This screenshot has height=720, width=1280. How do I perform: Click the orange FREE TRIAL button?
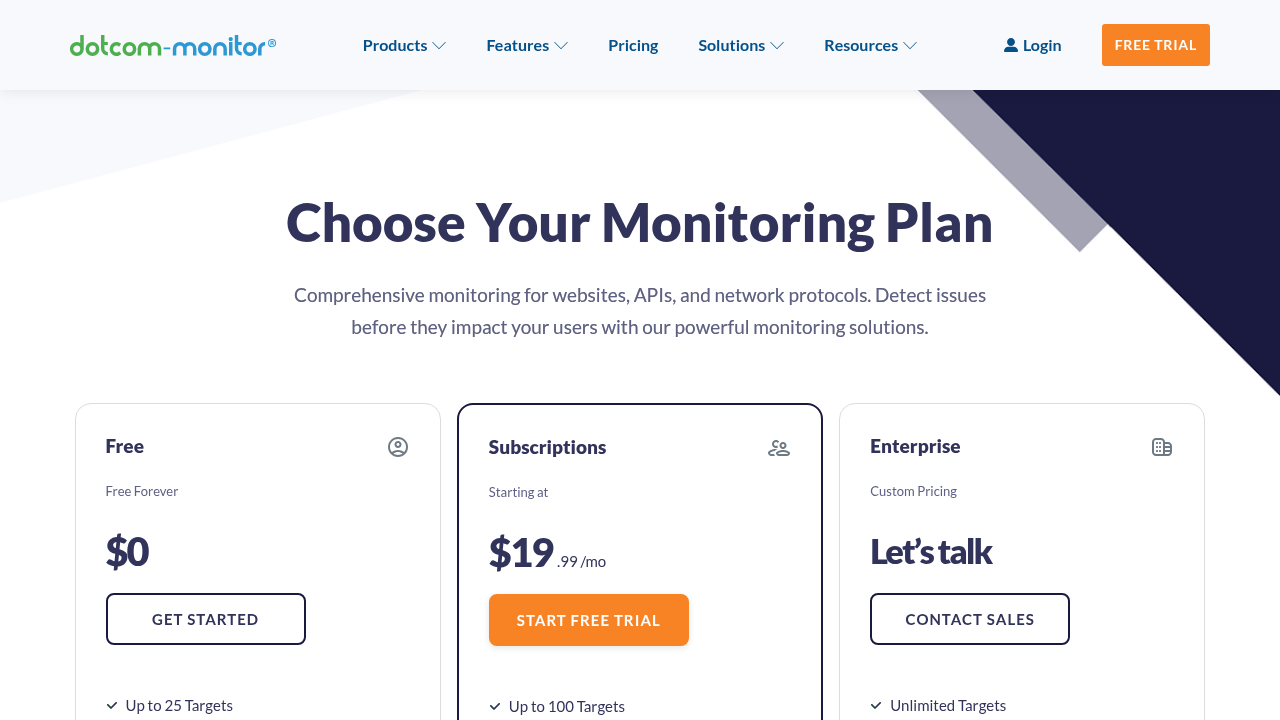click(1156, 45)
